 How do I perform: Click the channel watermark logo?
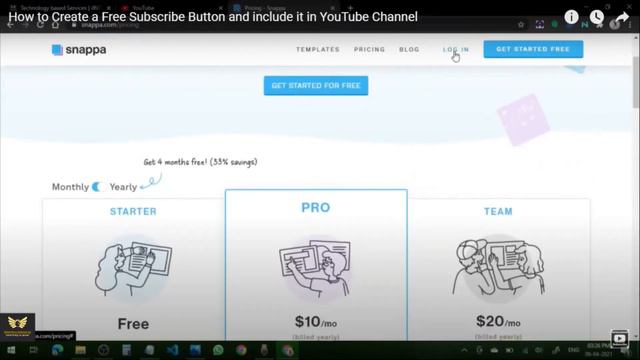pos(18,326)
